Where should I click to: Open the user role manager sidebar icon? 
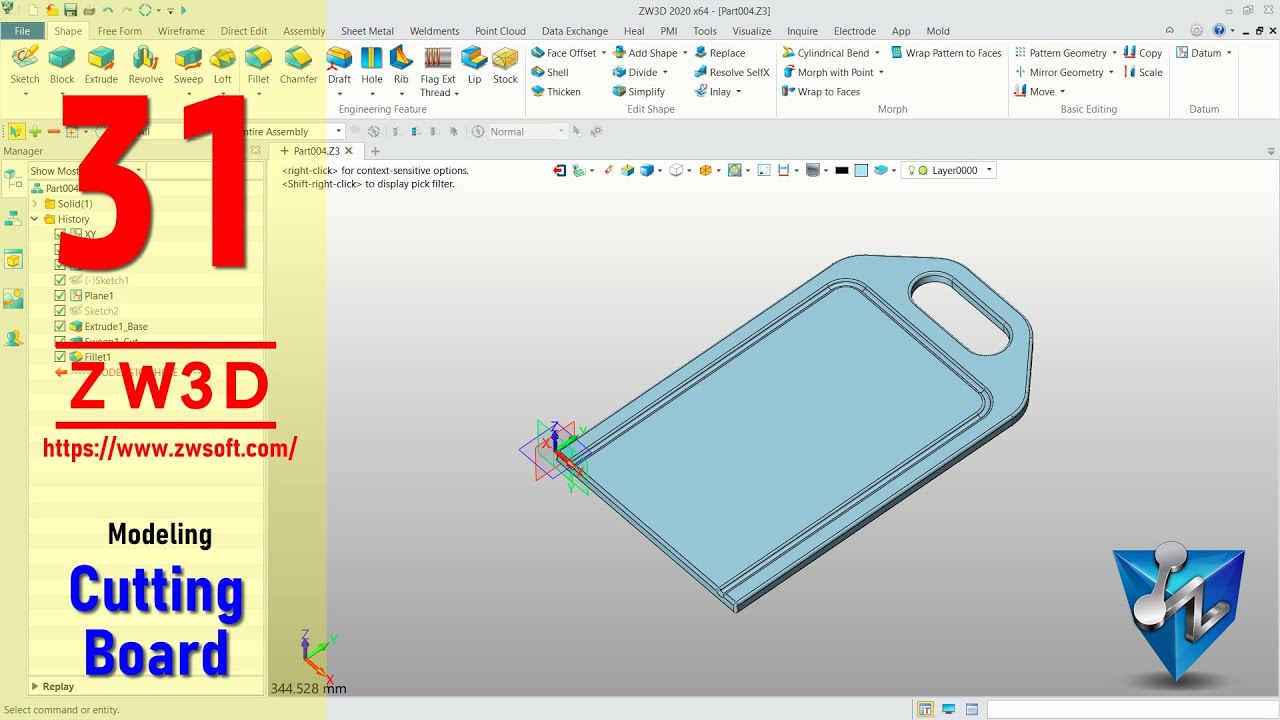tap(13, 338)
